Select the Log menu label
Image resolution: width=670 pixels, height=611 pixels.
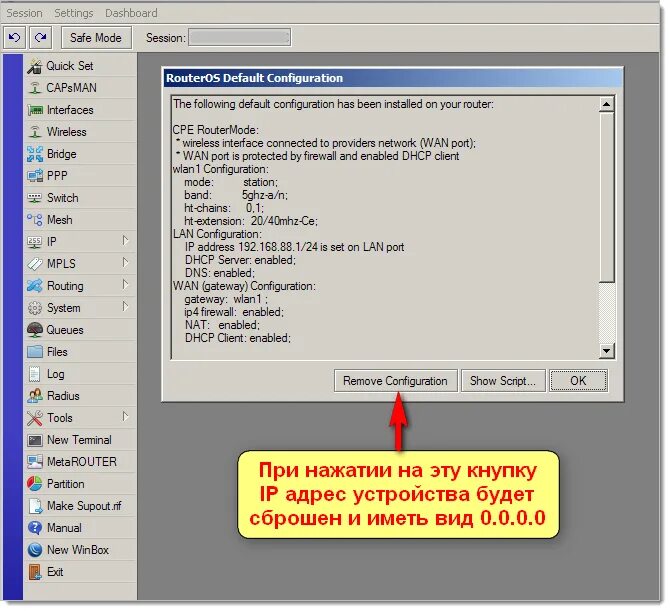click(56, 374)
